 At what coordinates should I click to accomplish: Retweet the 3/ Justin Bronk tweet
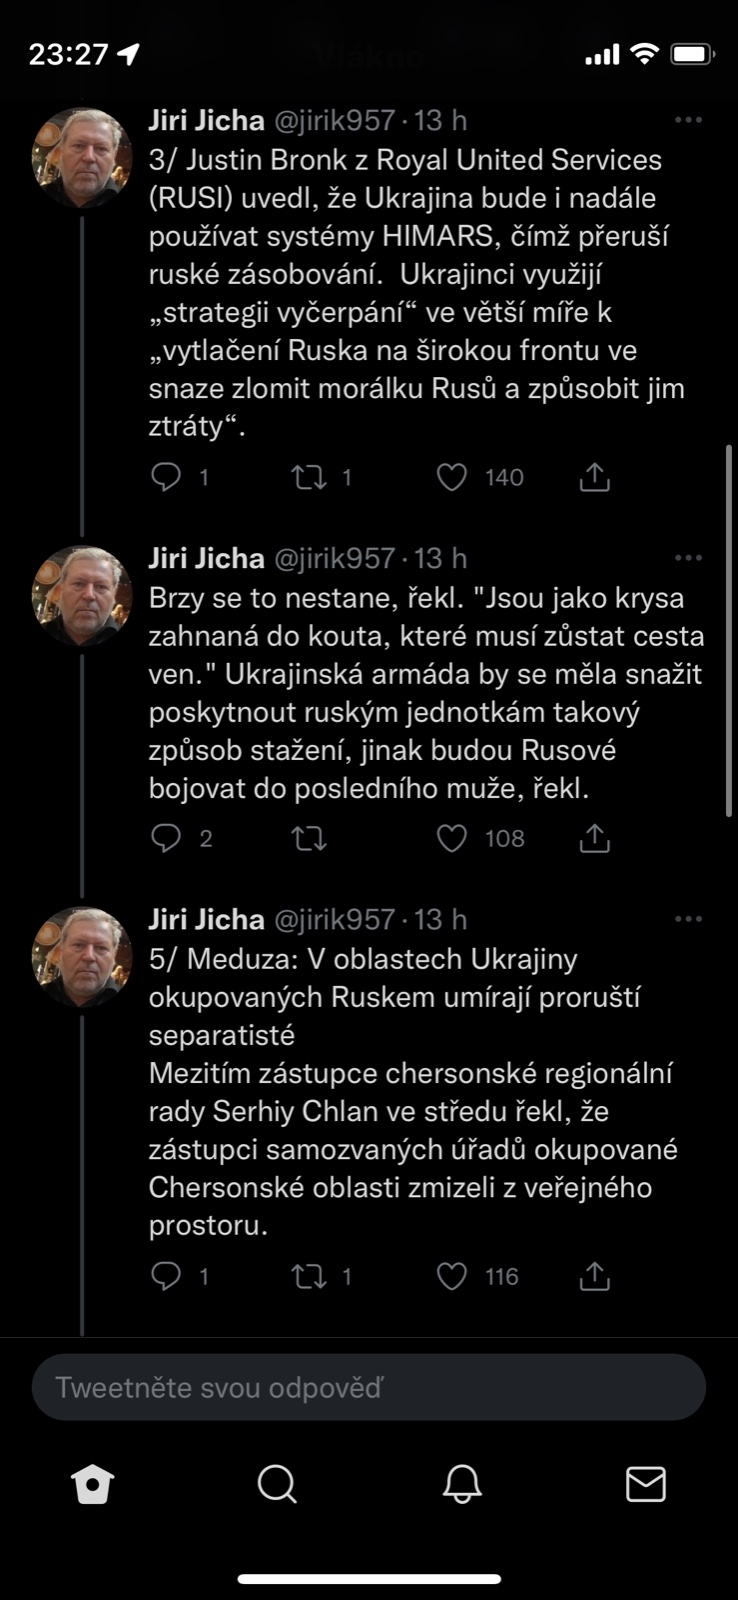click(x=309, y=477)
